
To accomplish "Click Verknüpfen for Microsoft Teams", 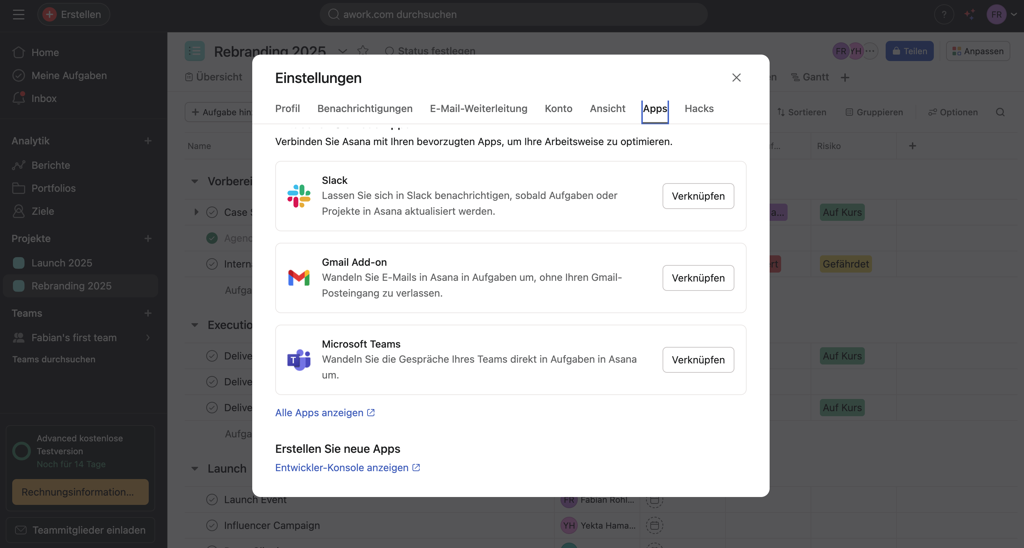I will tap(698, 359).
